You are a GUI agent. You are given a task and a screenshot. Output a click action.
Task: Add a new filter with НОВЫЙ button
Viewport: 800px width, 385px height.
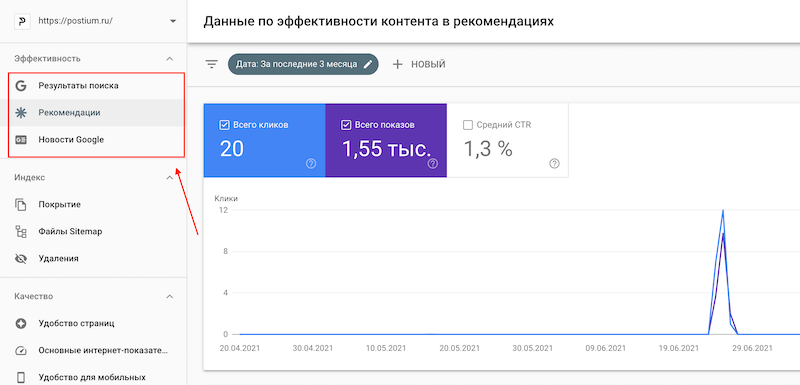pyautogui.click(x=419, y=64)
